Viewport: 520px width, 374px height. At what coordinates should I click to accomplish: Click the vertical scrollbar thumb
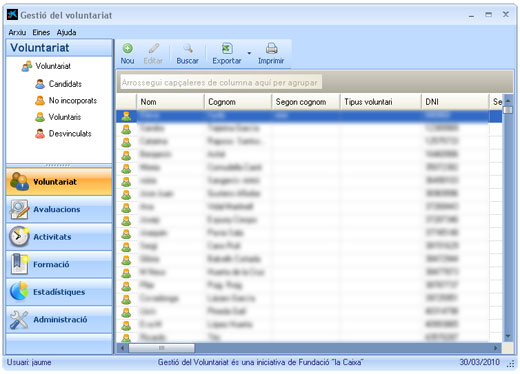pyautogui.click(x=508, y=110)
